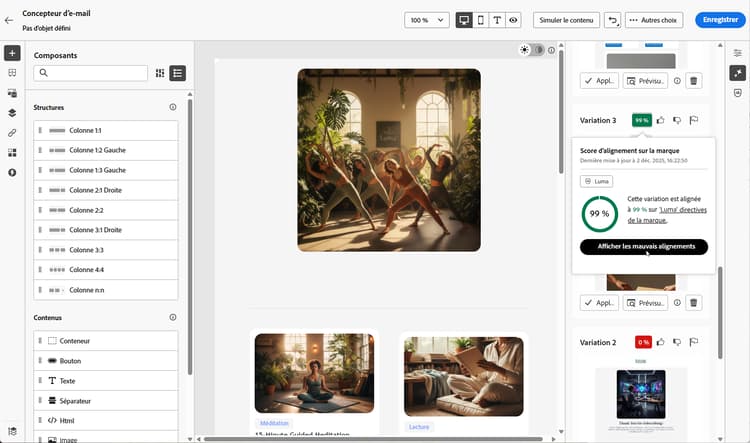Click Afficher les mauvais alignements button

(644, 246)
